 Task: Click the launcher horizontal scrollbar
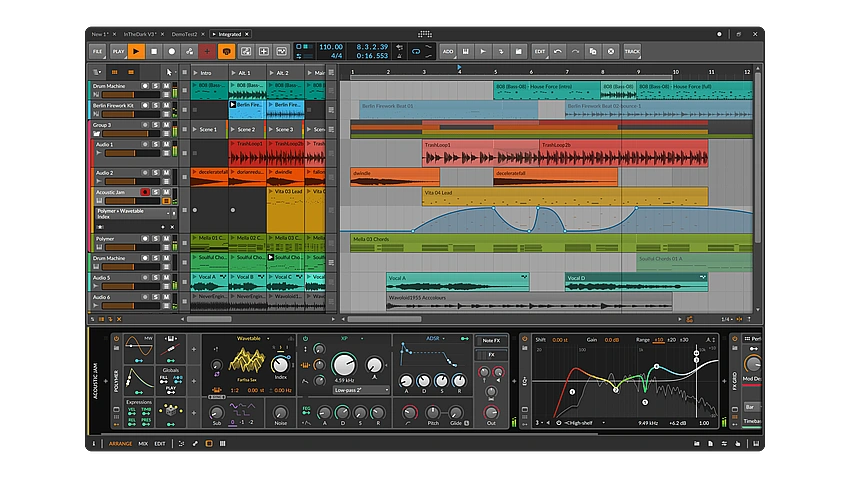[x=209, y=319]
